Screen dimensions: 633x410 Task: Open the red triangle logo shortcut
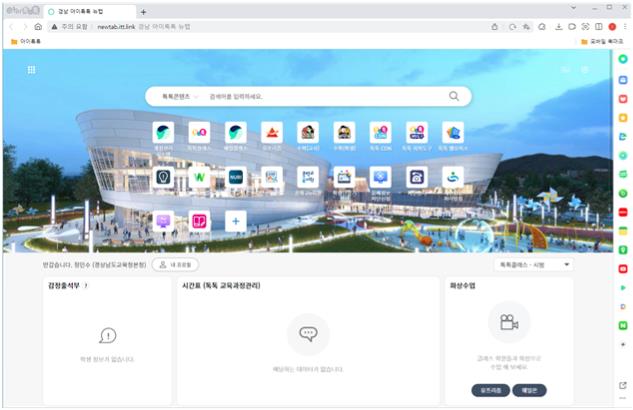click(272, 132)
